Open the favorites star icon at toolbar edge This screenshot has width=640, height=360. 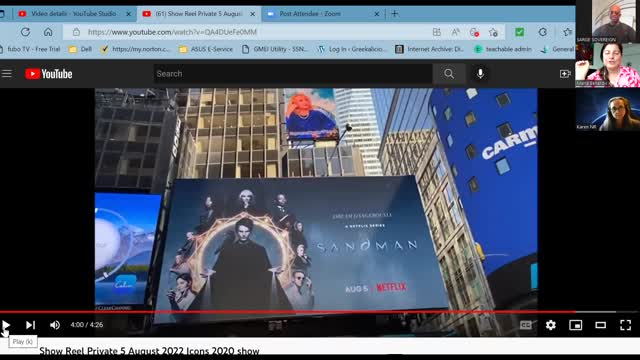[x=567, y=32]
